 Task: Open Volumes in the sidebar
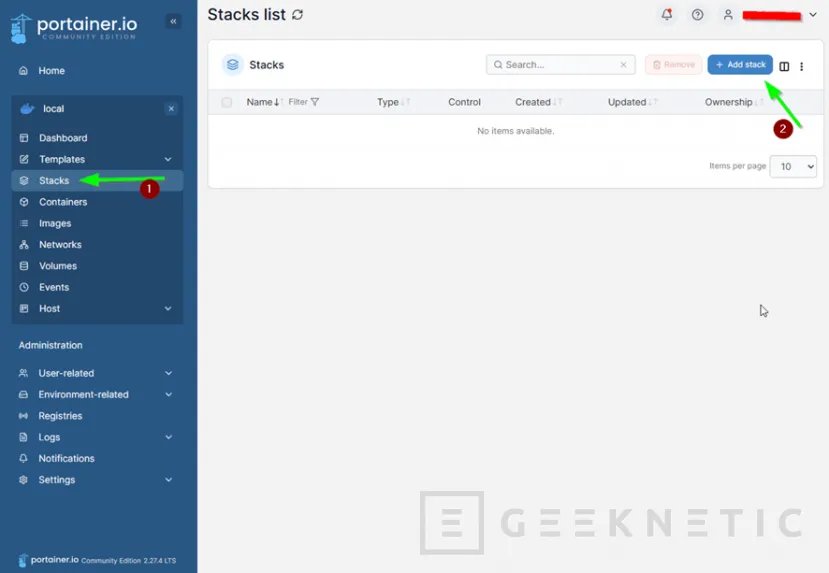coord(58,266)
